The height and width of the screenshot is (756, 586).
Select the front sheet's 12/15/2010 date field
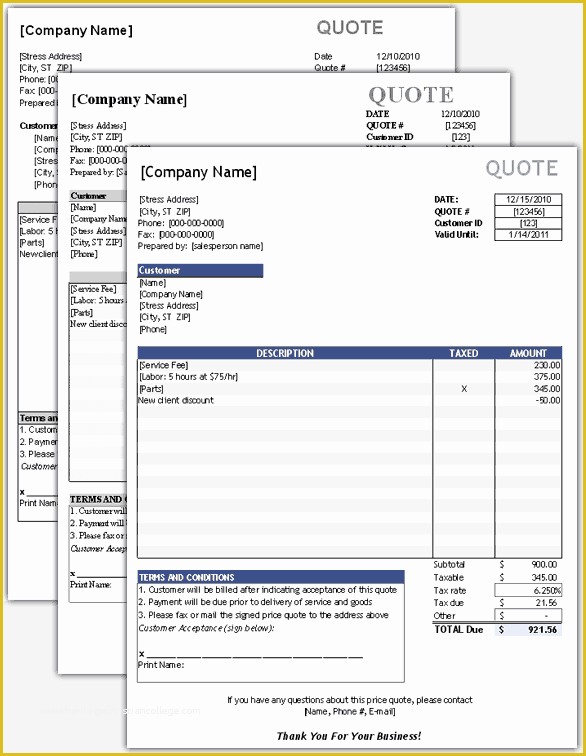tap(528, 200)
